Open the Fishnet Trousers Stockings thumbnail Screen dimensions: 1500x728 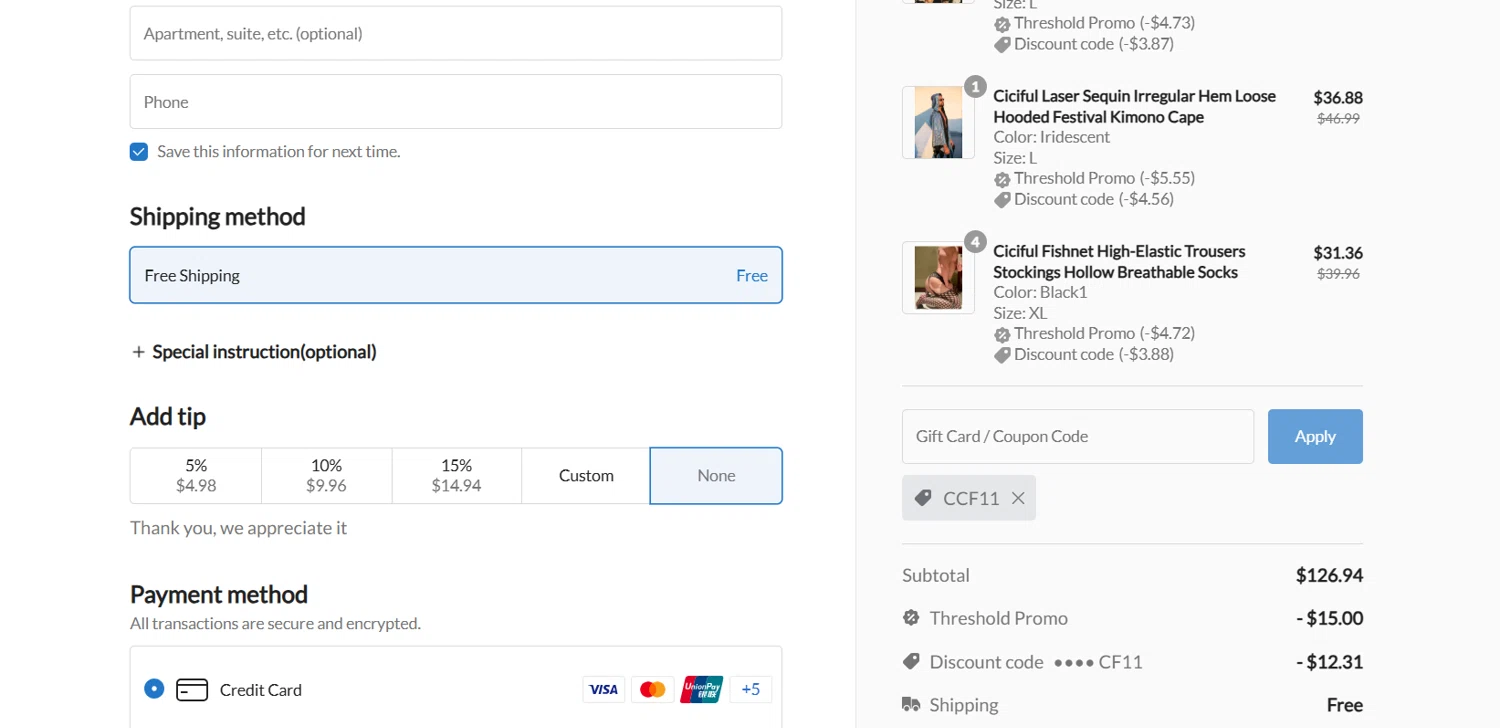(x=938, y=277)
